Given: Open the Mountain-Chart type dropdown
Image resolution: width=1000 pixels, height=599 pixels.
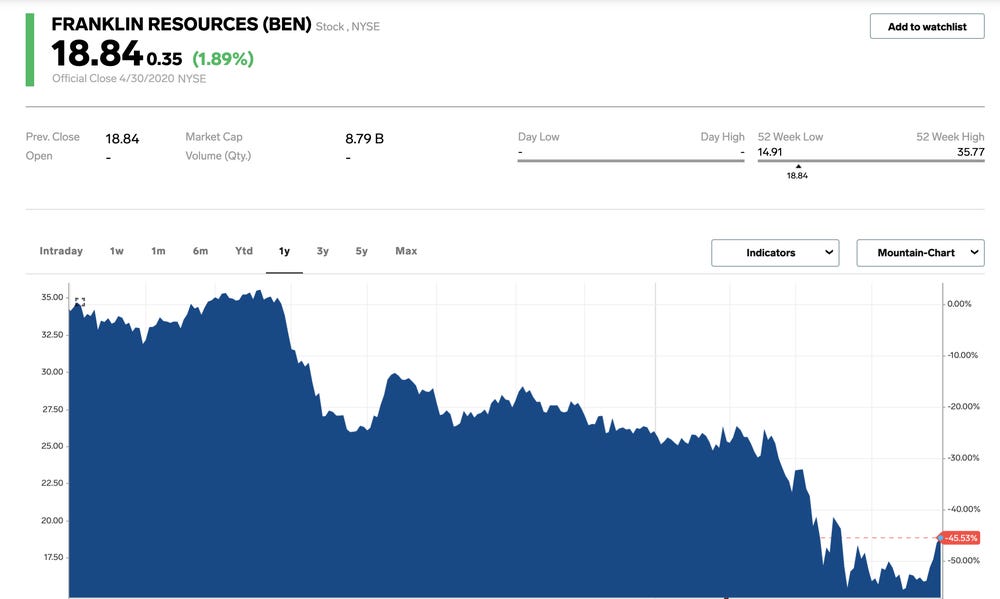Looking at the screenshot, I should (920, 253).
